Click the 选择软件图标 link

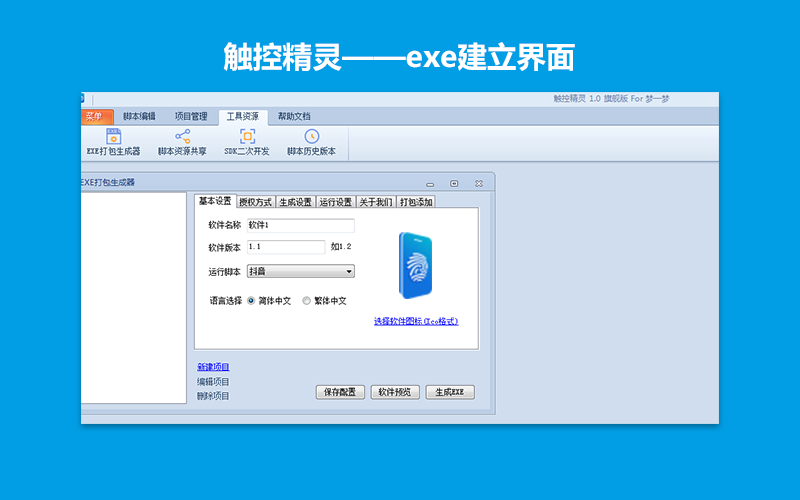[416, 321]
